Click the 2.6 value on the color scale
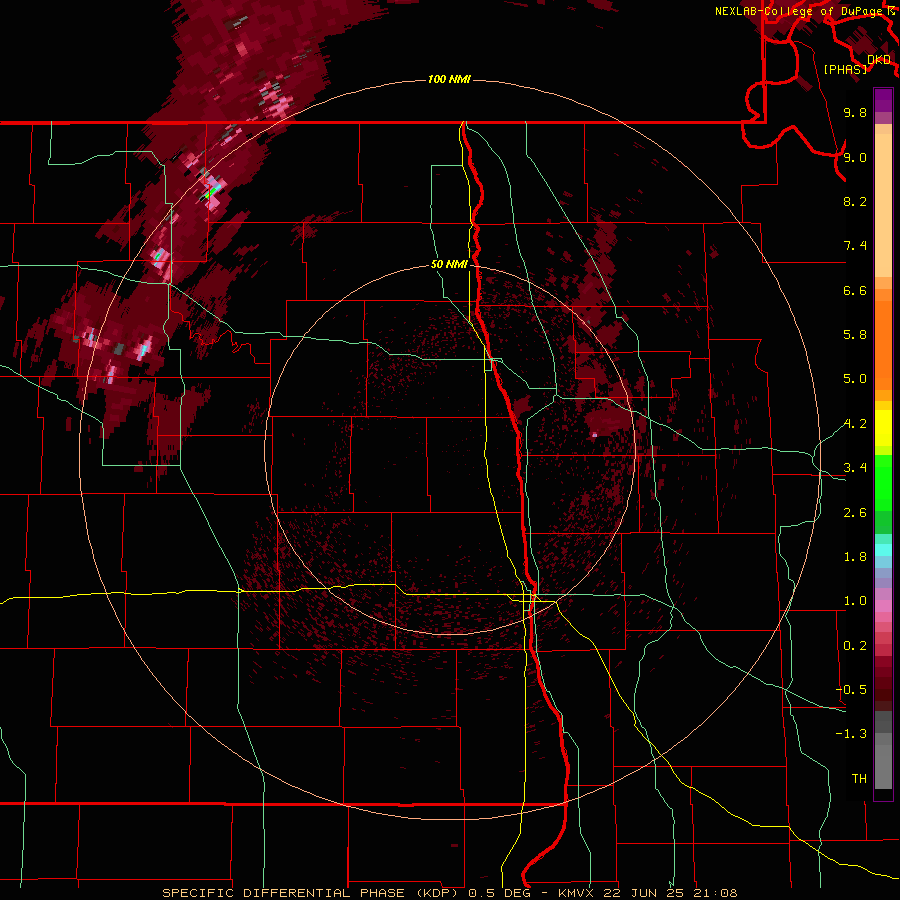900x900 pixels. click(855, 513)
